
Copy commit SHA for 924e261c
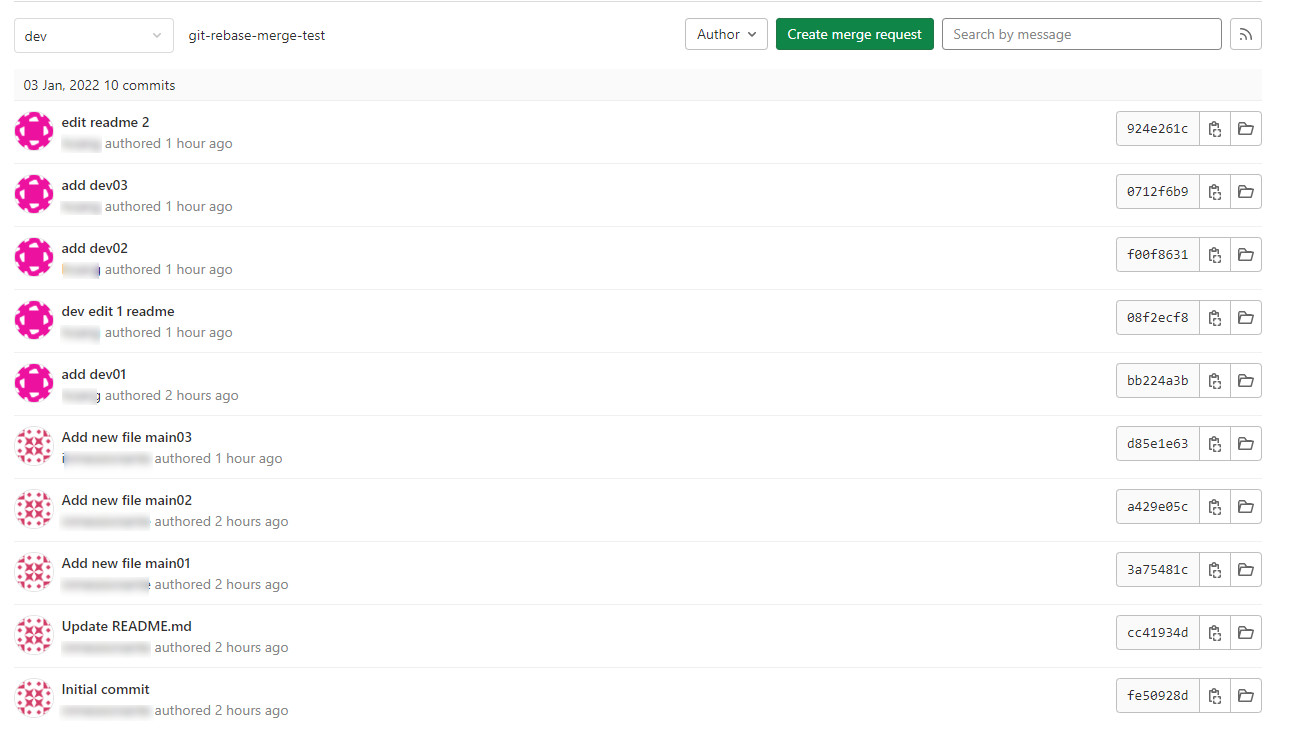tap(1215, 129)
